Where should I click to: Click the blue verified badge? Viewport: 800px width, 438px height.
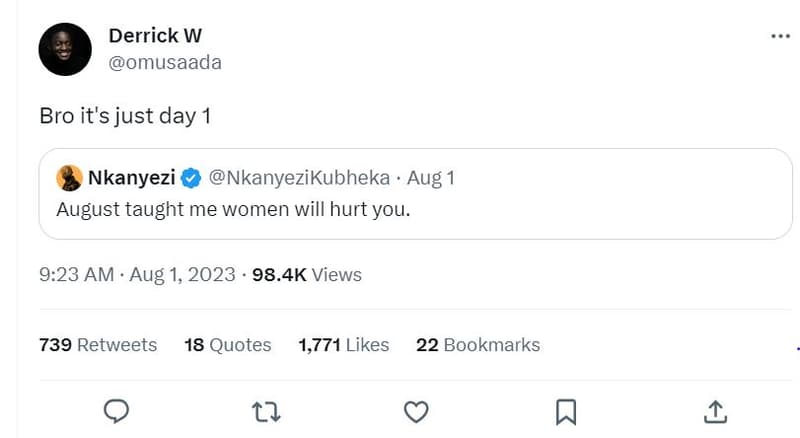[x=191, y=178]
